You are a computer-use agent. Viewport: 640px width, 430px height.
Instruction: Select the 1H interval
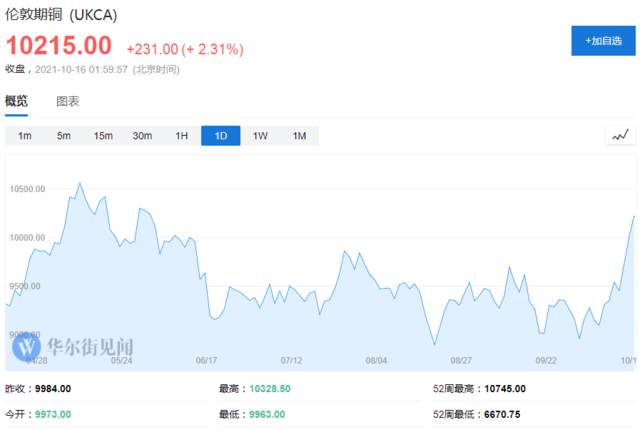(x=182, y=136)
